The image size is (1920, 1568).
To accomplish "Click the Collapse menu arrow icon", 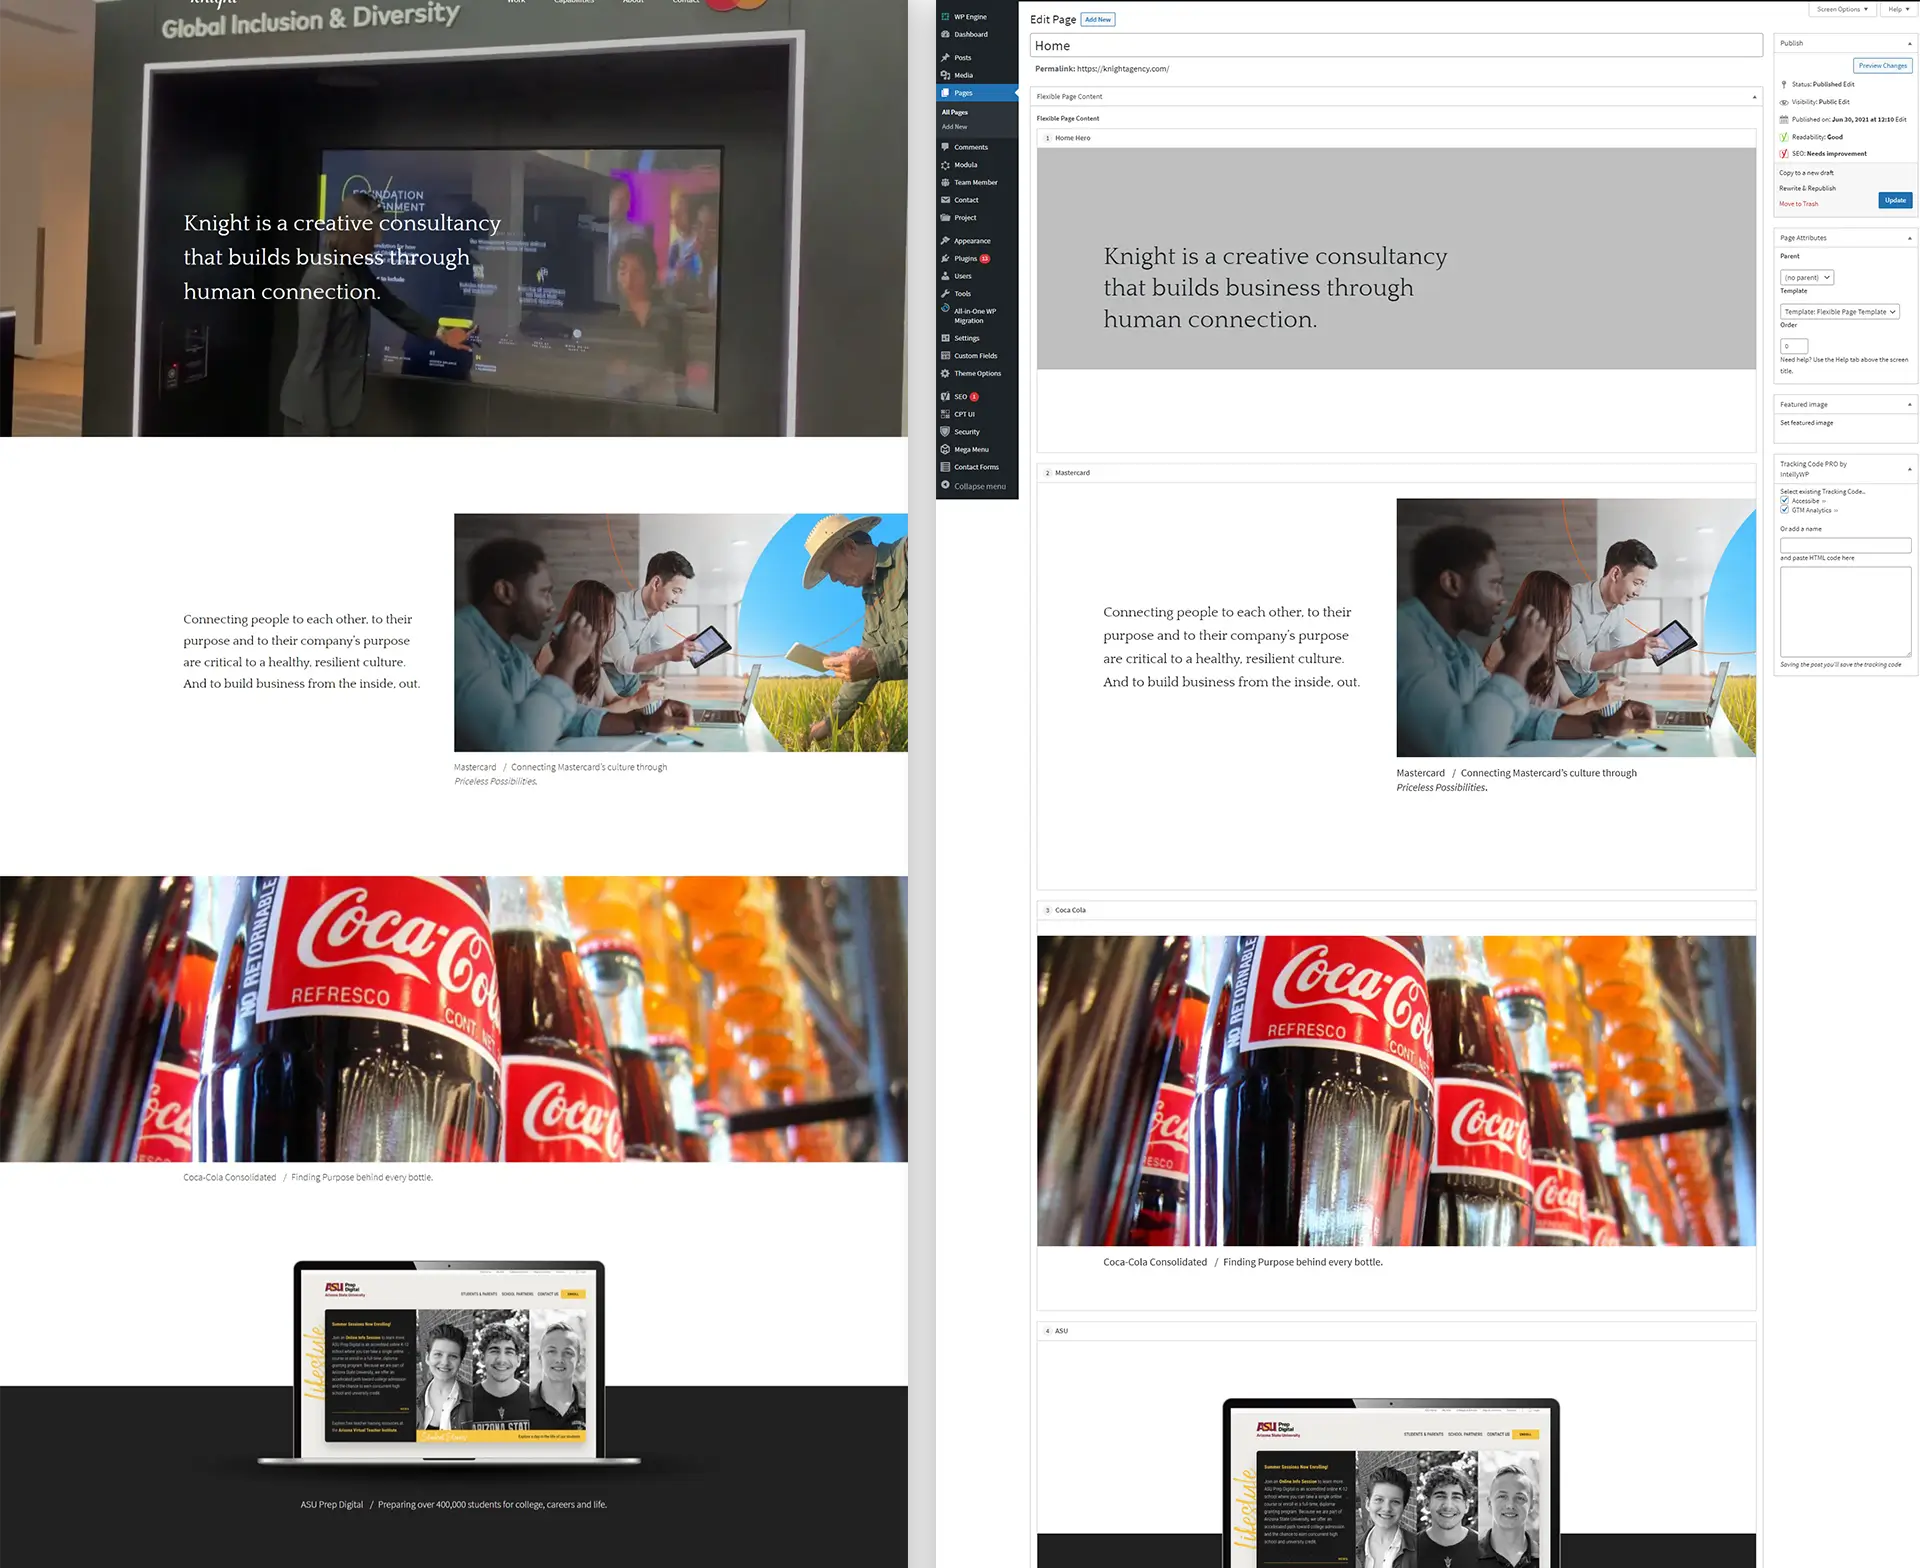I will 945,486.
